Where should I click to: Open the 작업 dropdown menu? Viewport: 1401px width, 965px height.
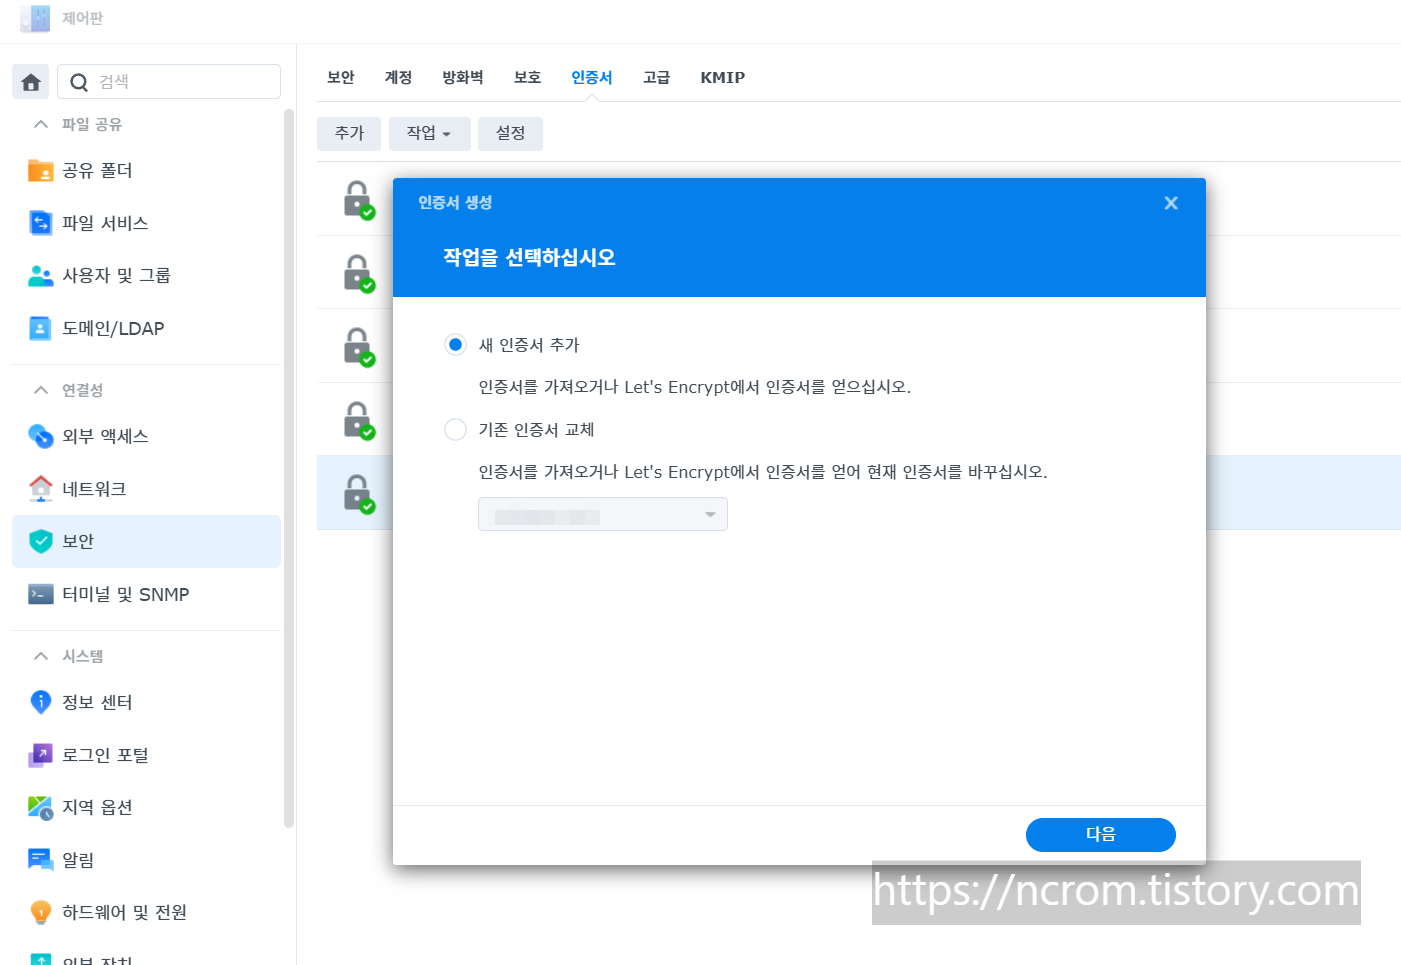click(x=429, y=133)
